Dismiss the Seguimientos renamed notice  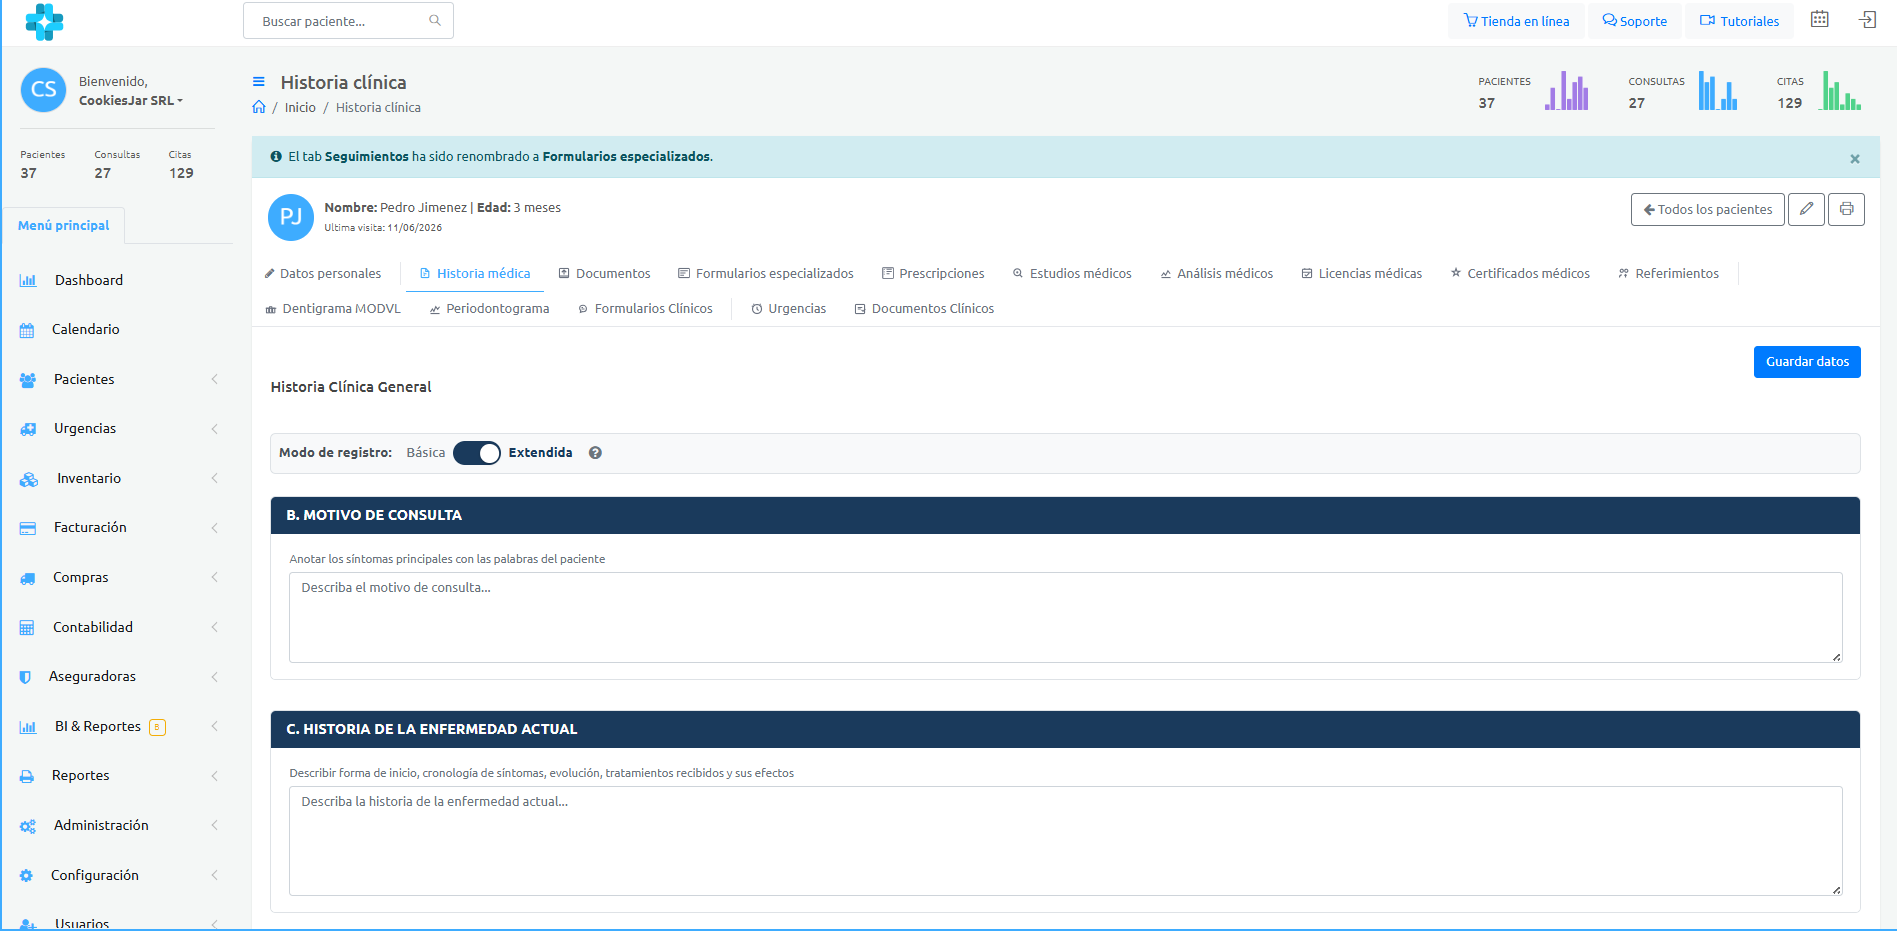click(x=1855, y=159)
